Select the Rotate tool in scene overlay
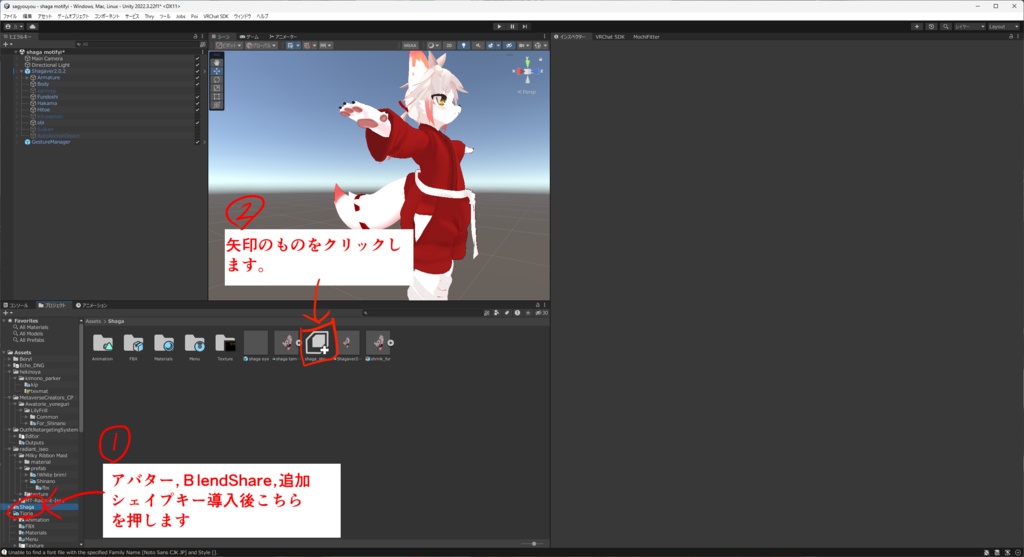1024x557 pixels. click(x=217, y=80)
